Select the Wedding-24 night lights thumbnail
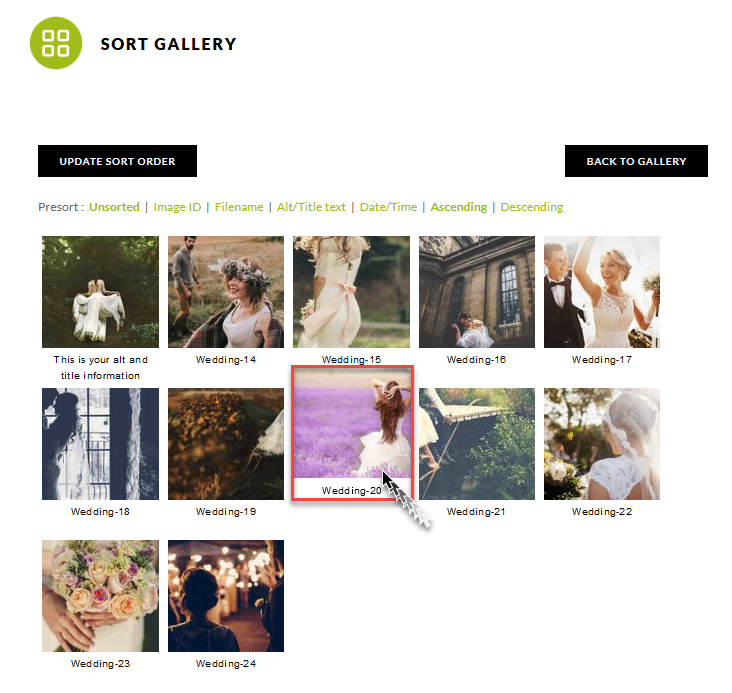 click(x=226, y=596)
